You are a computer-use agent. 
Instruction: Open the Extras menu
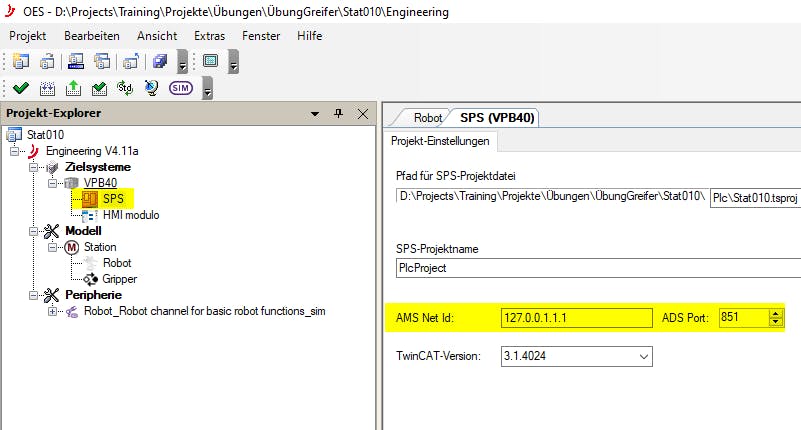(x=209, y=36)
